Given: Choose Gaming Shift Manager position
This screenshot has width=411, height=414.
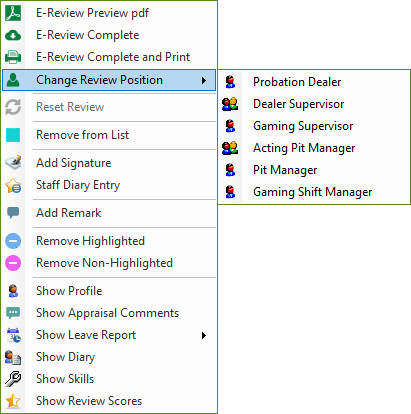Looking at the screenshot, I should [314, 192].
